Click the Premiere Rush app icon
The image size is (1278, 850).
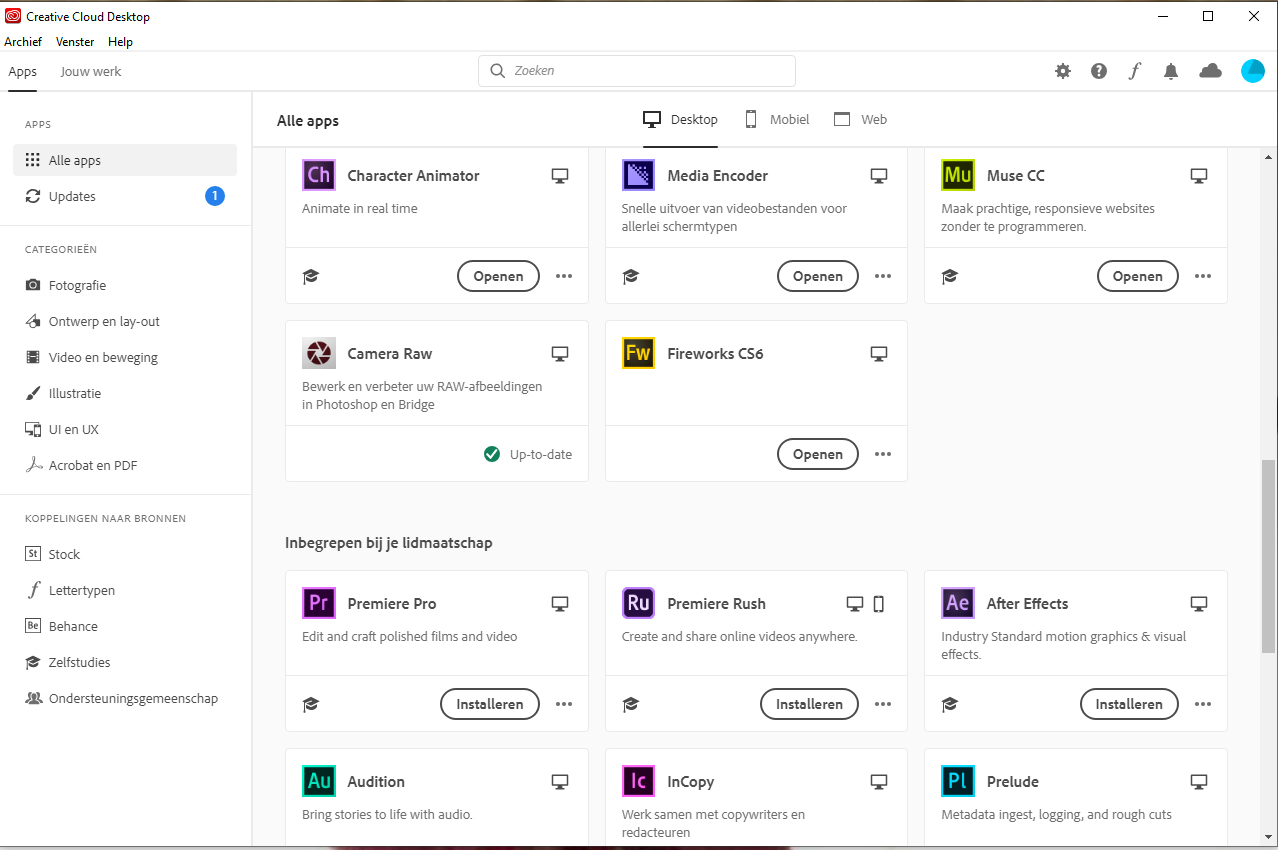[x=638, y=603]
